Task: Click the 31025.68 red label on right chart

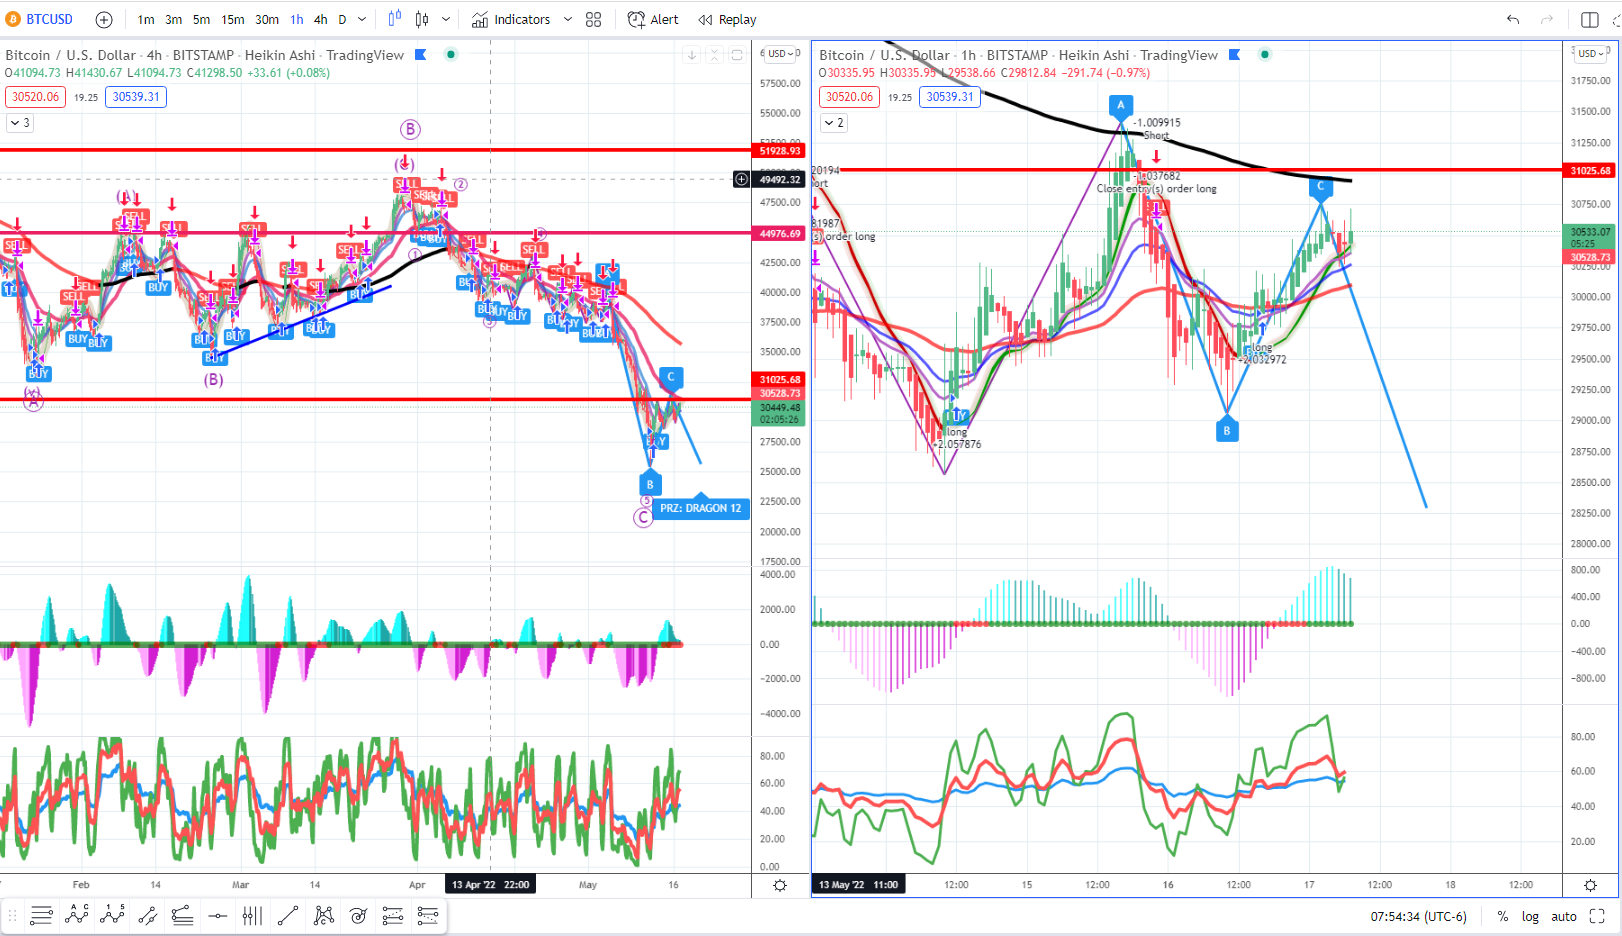Action: 1590,171
